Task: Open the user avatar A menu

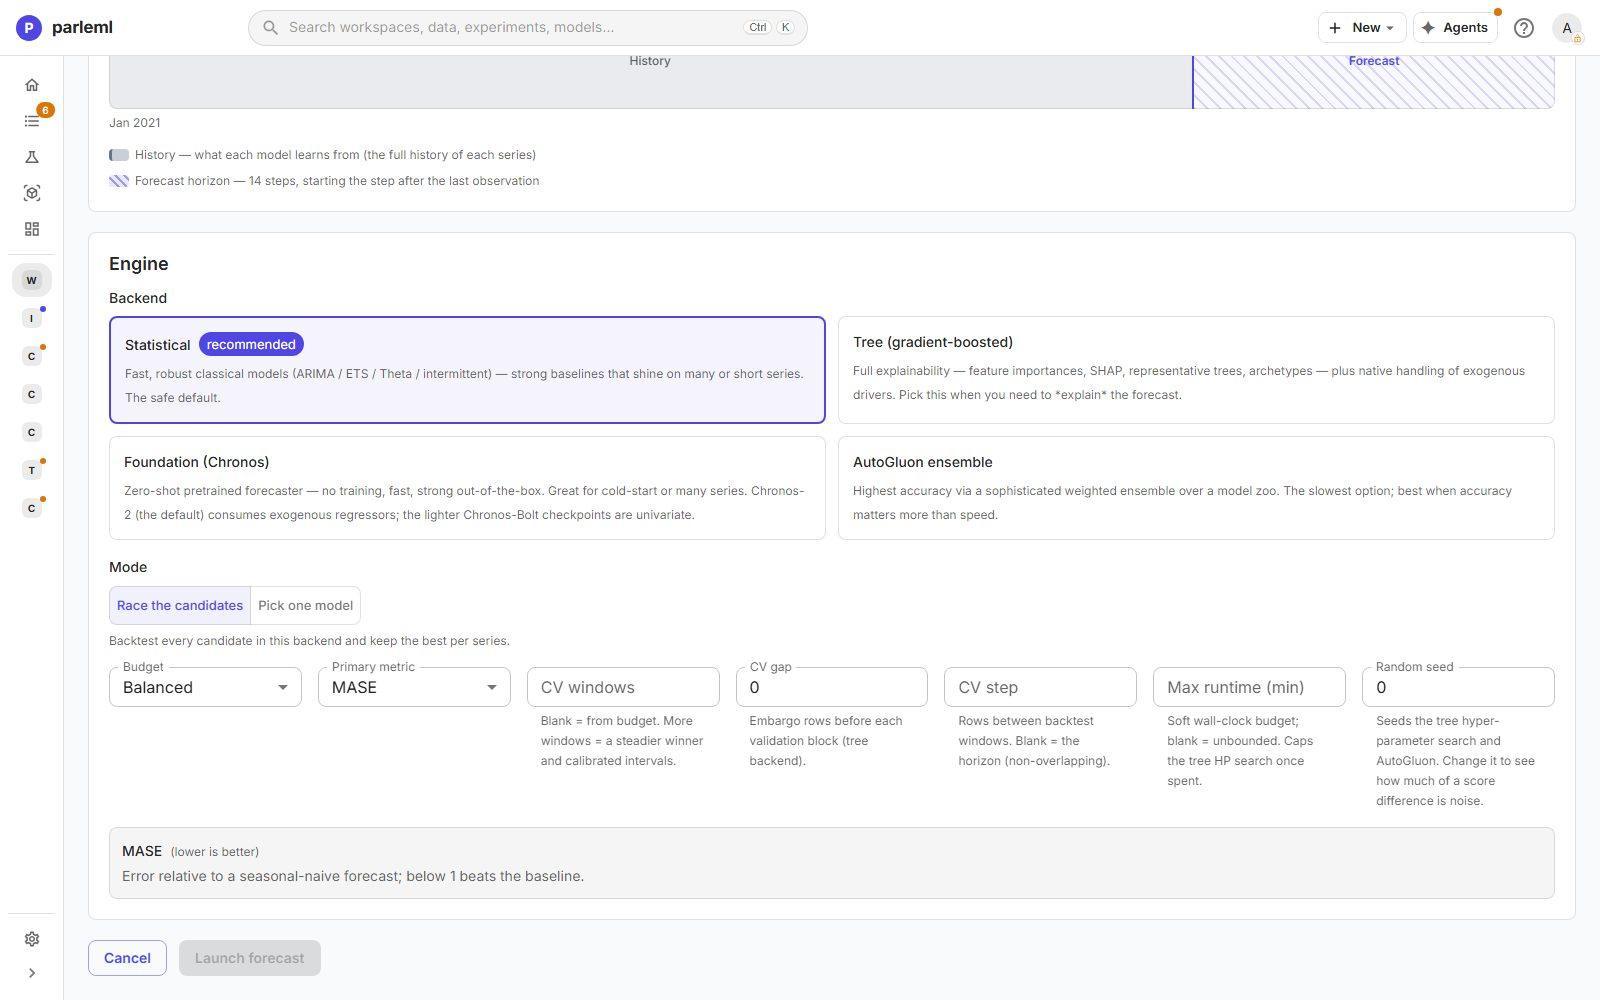Action: tap(1567, 28)
